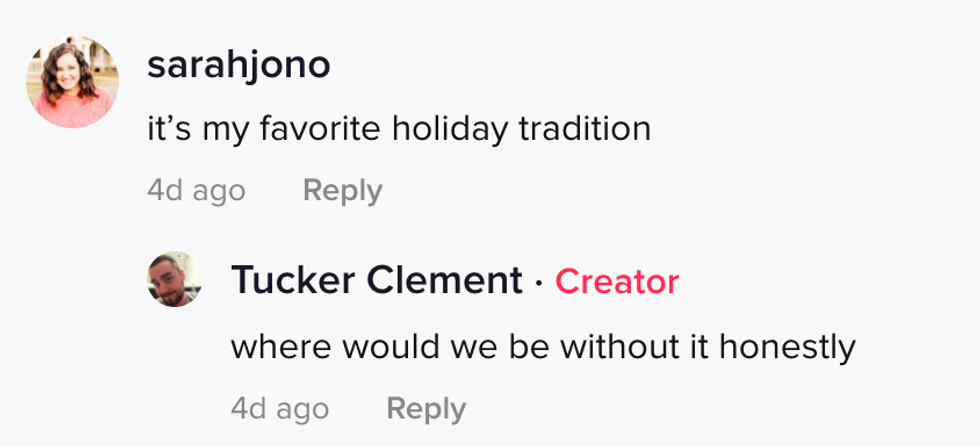Reply to Tucker Clement's comment
The image size is (980, 446).
pos(426,408)
